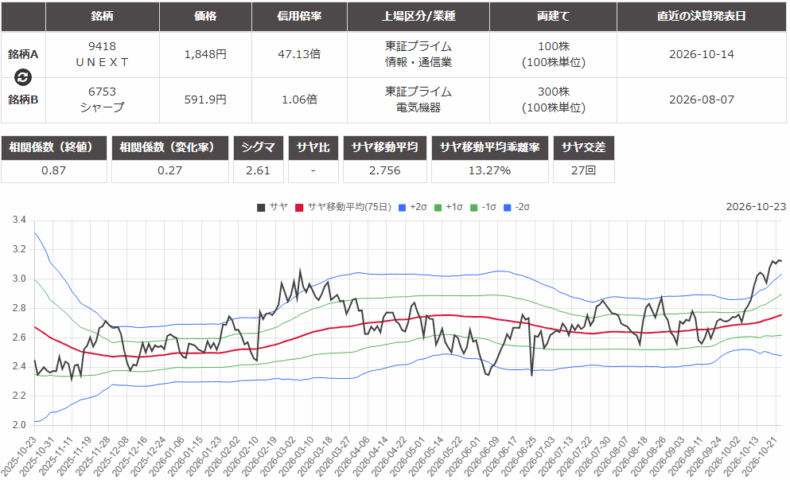The image size is (790, 480).
Task: Hide the -2σ band via its blue legend square
Action: click(x=507, y=208)
